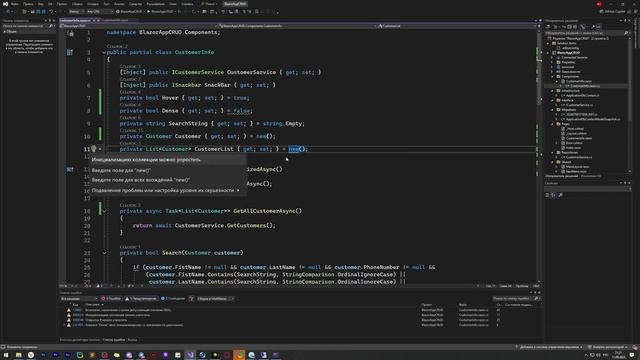Click the Save icon in toolbar
The width and height of the screenshot is (640, 360).
tap(38, 12)
